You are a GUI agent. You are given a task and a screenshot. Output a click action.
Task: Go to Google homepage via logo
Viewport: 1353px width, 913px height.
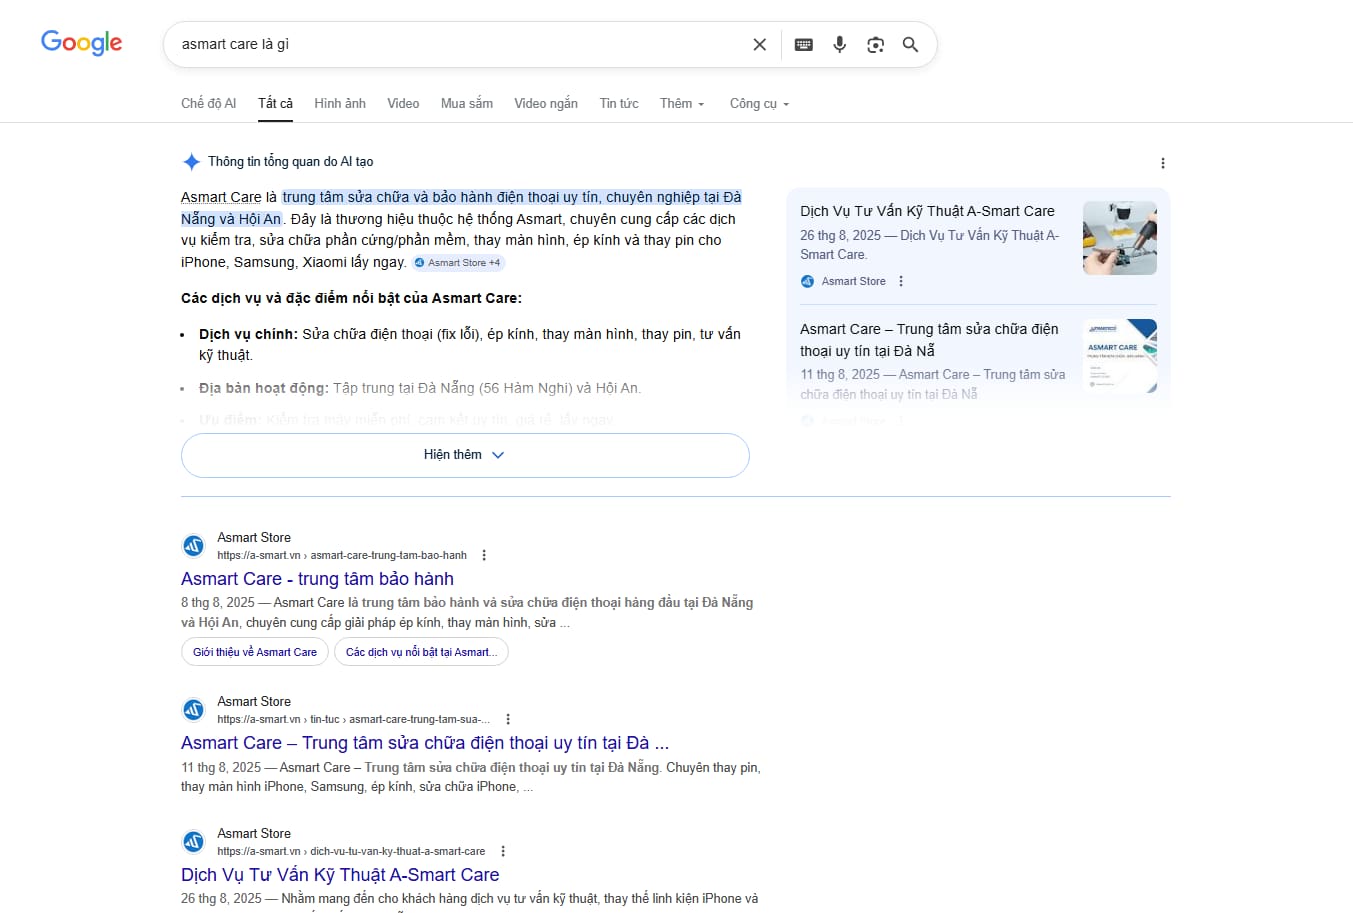coord(82,43)
